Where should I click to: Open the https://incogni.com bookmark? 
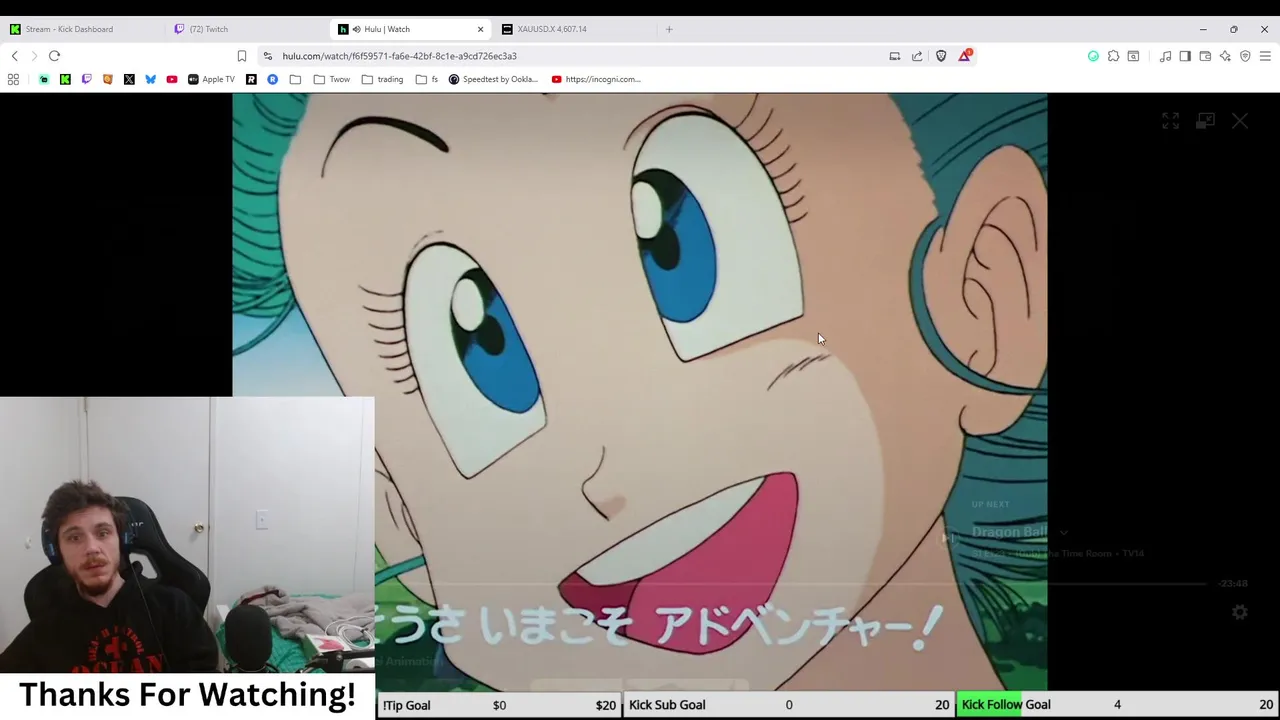(x=596, y=79)
